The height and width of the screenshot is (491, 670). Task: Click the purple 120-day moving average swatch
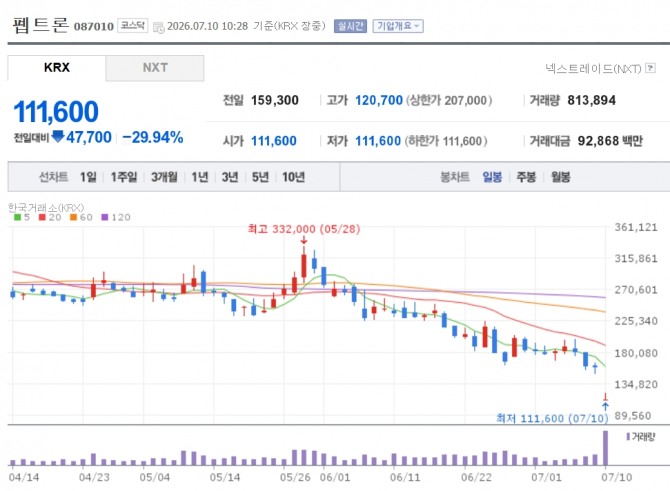pos(105,217)
